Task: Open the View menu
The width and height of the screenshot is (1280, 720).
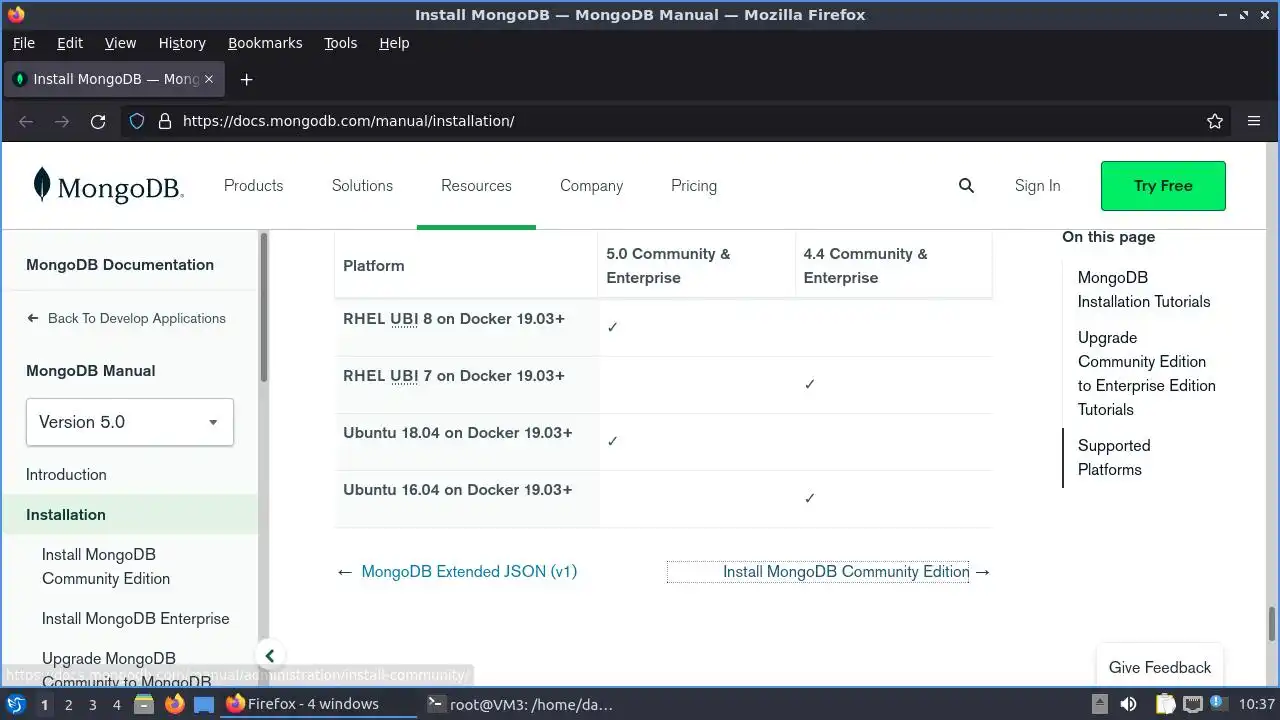Action: [120, 43]
